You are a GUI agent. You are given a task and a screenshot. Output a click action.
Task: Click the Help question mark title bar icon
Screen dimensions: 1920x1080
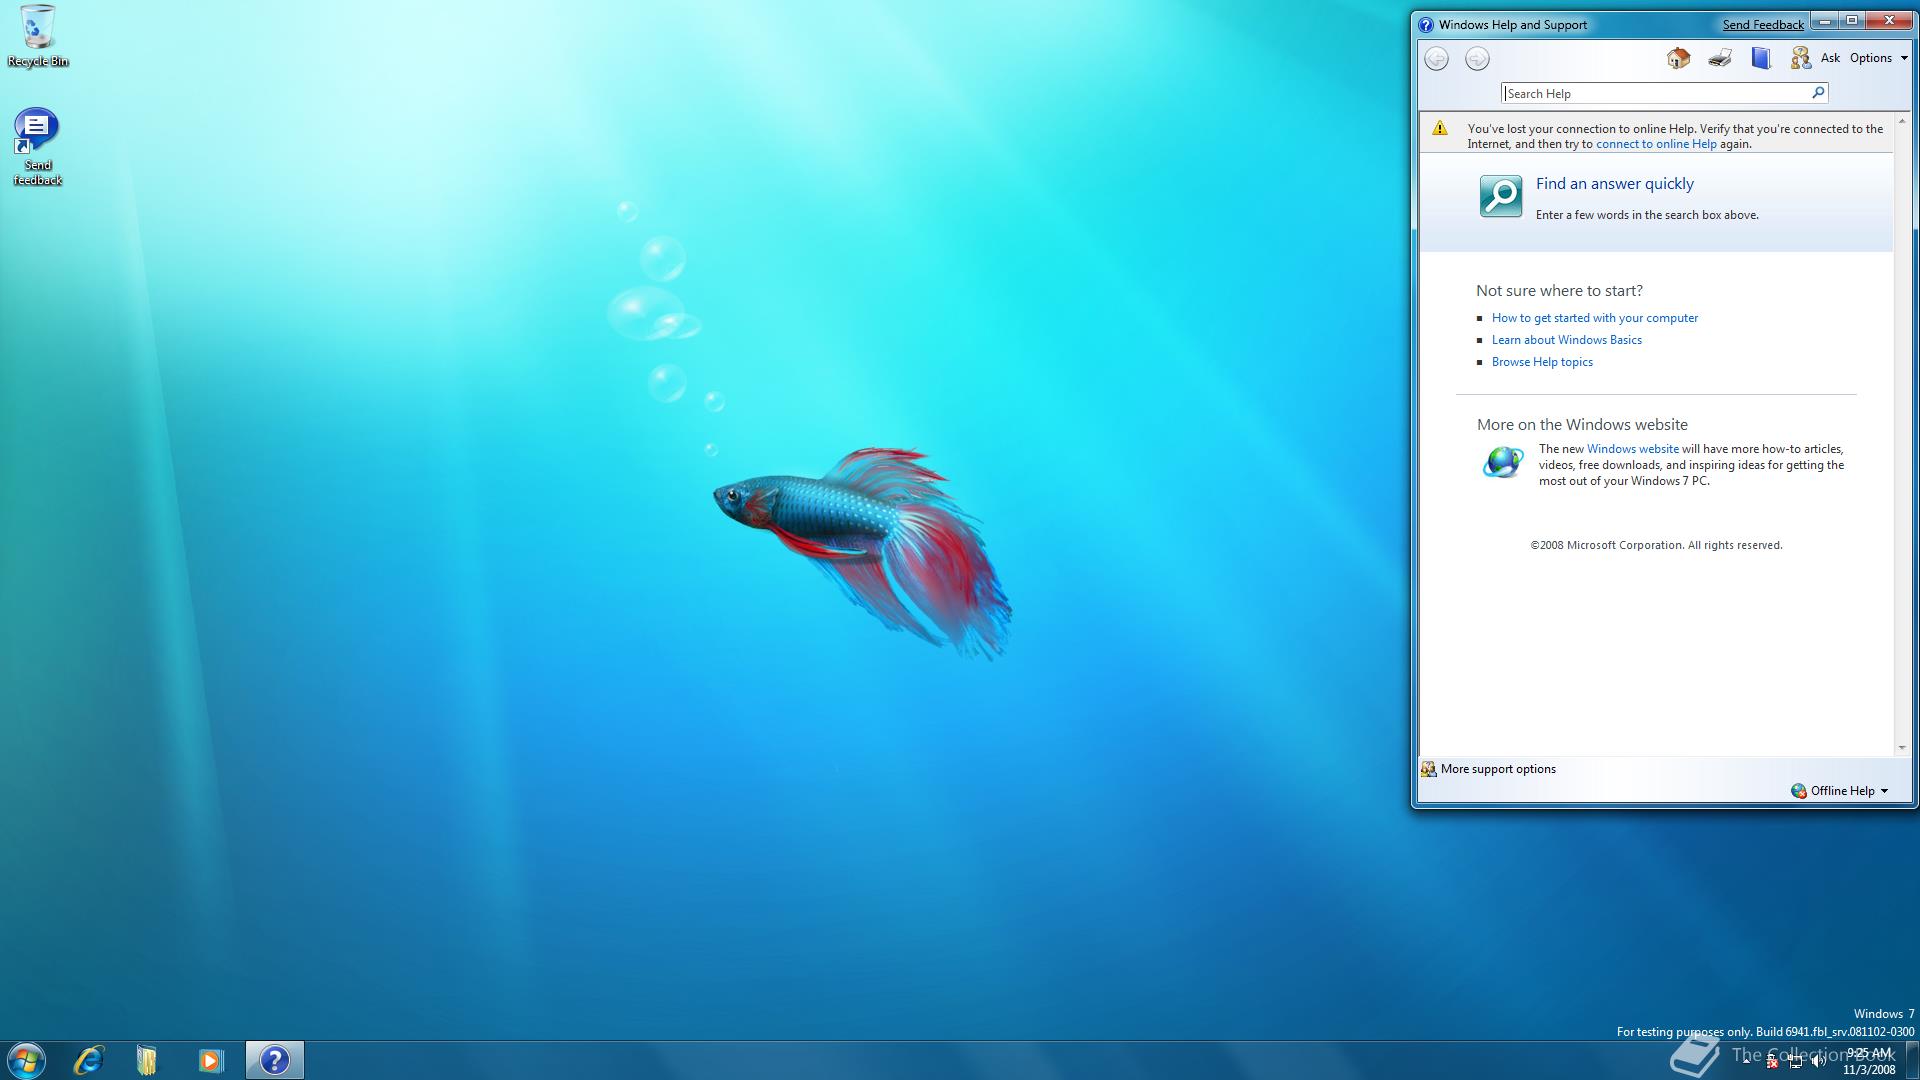[x=1426, y=25]
